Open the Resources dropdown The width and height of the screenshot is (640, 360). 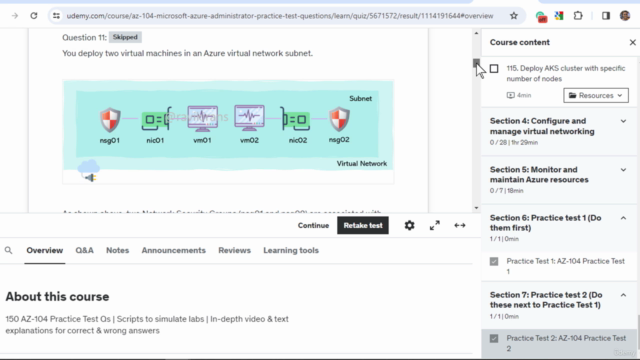(x=596, y=96)
